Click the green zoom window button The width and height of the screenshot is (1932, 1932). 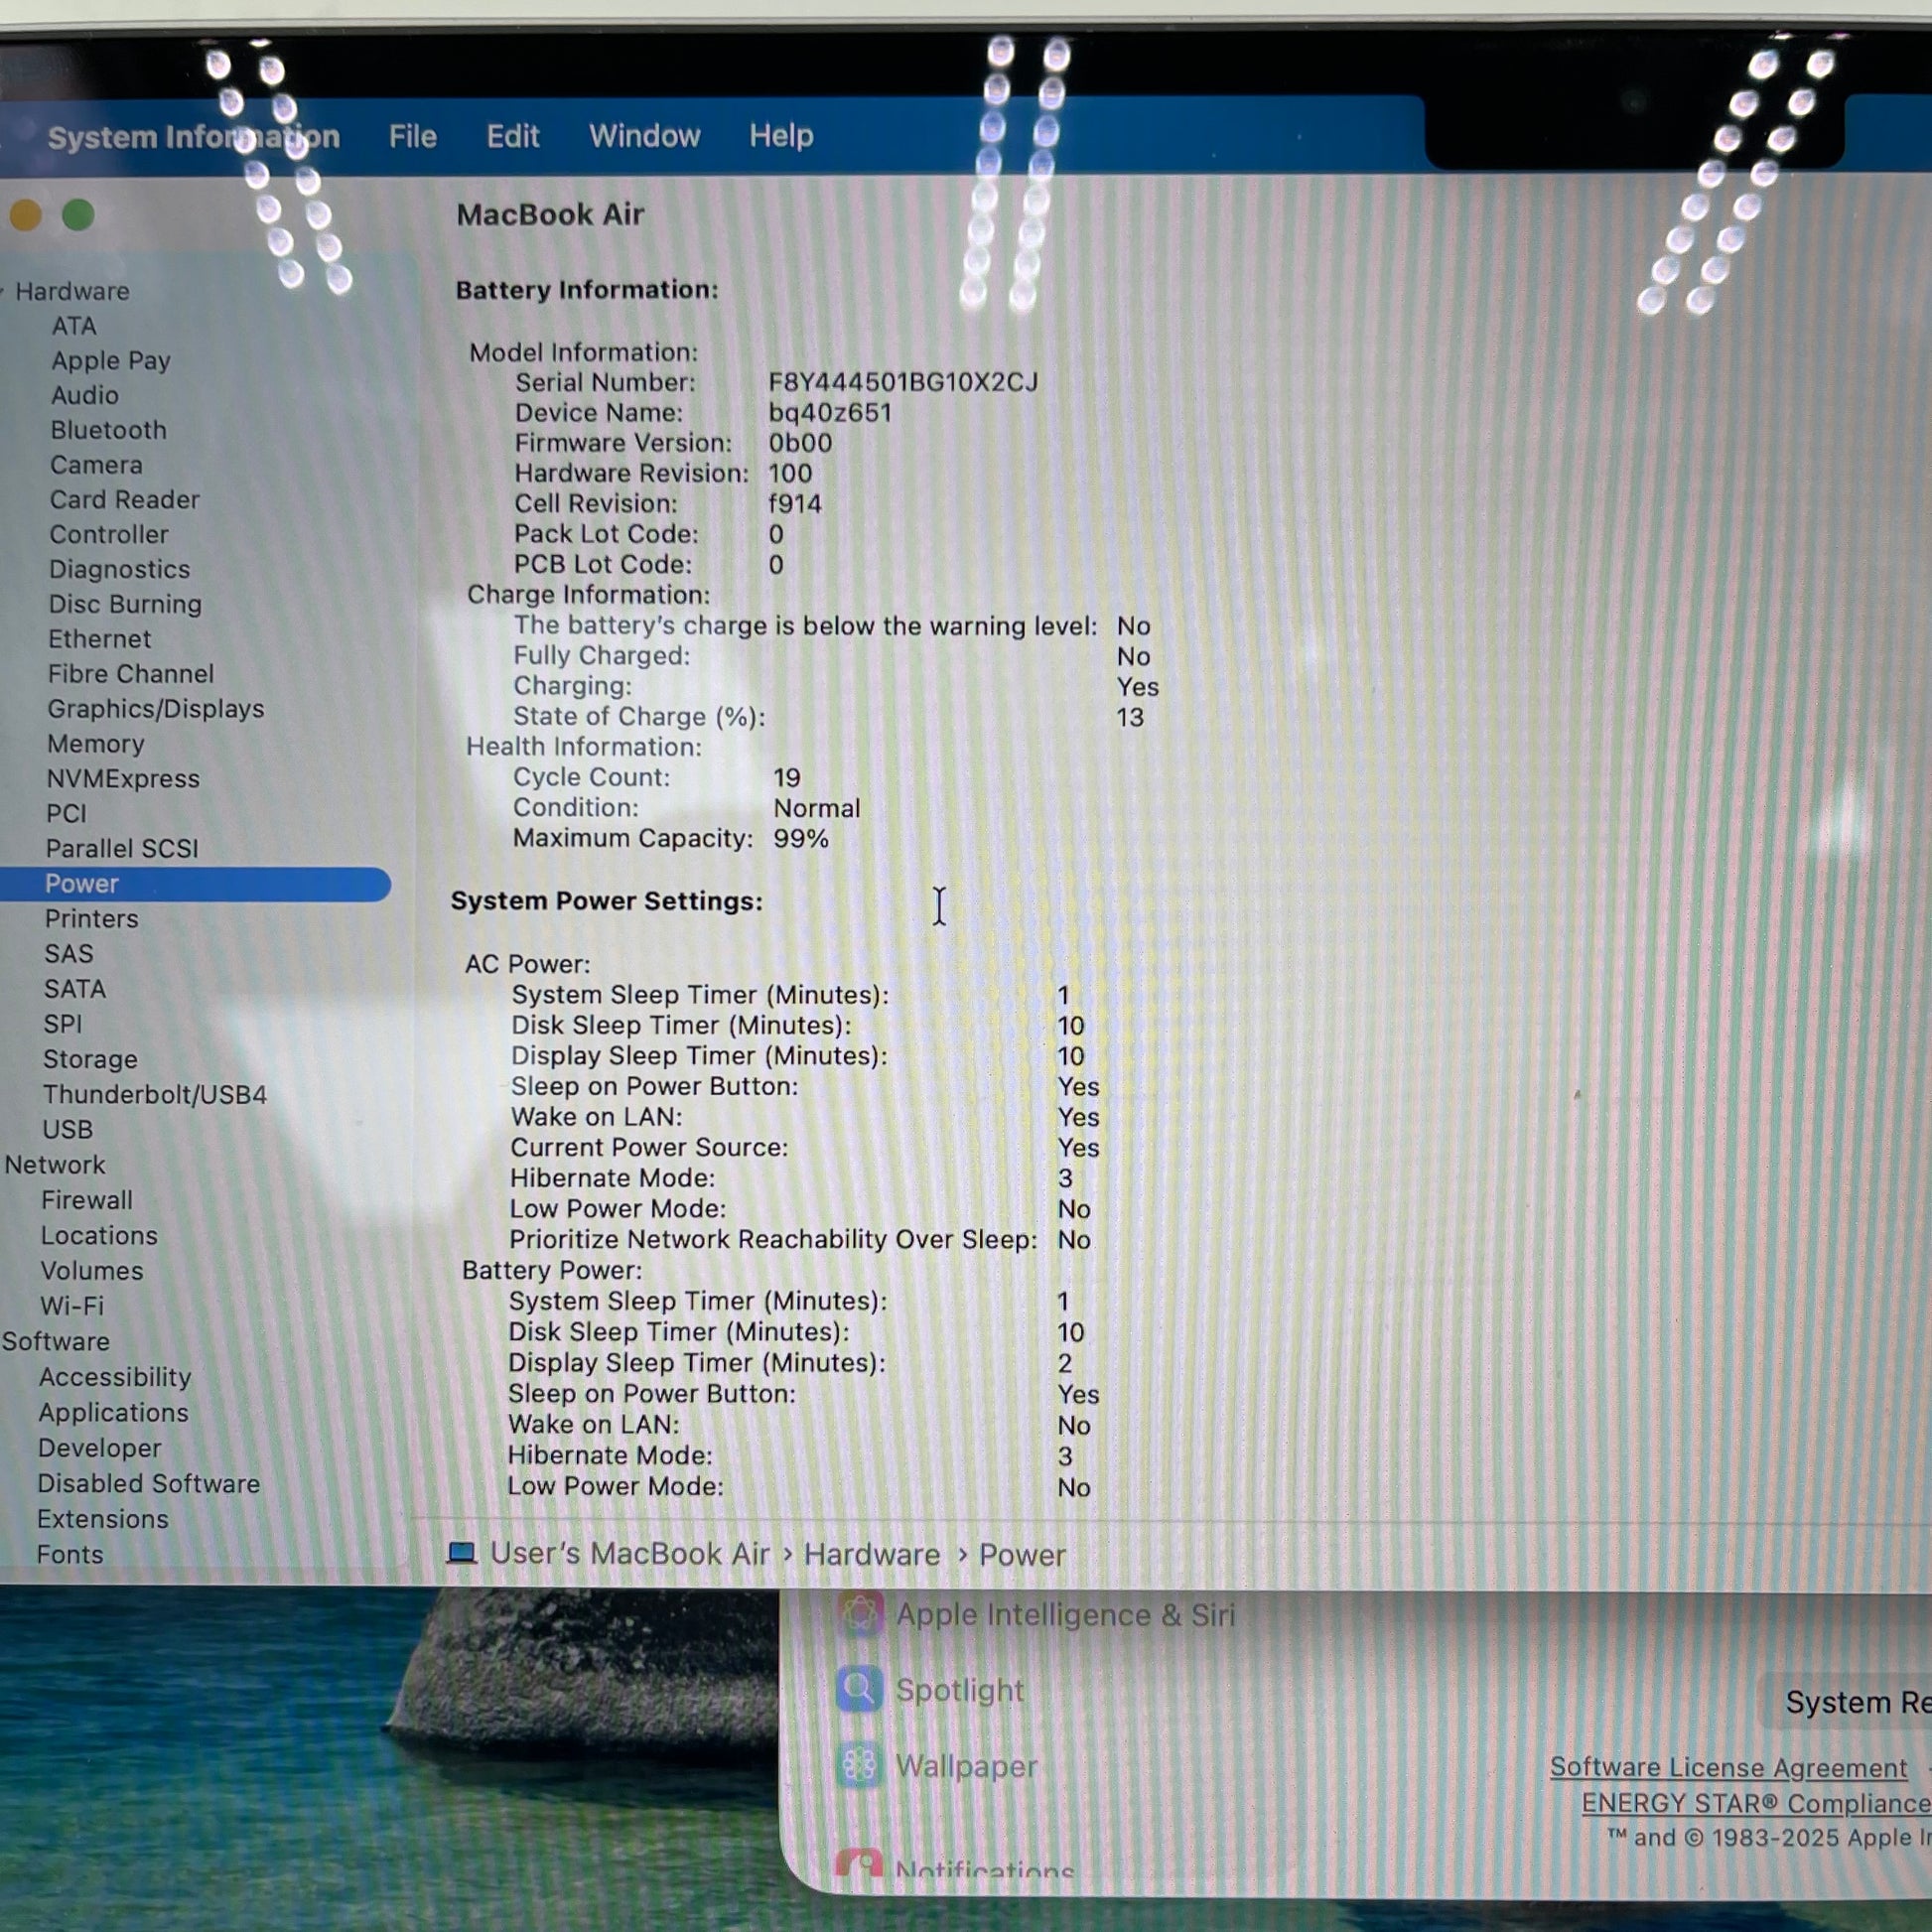78,215
